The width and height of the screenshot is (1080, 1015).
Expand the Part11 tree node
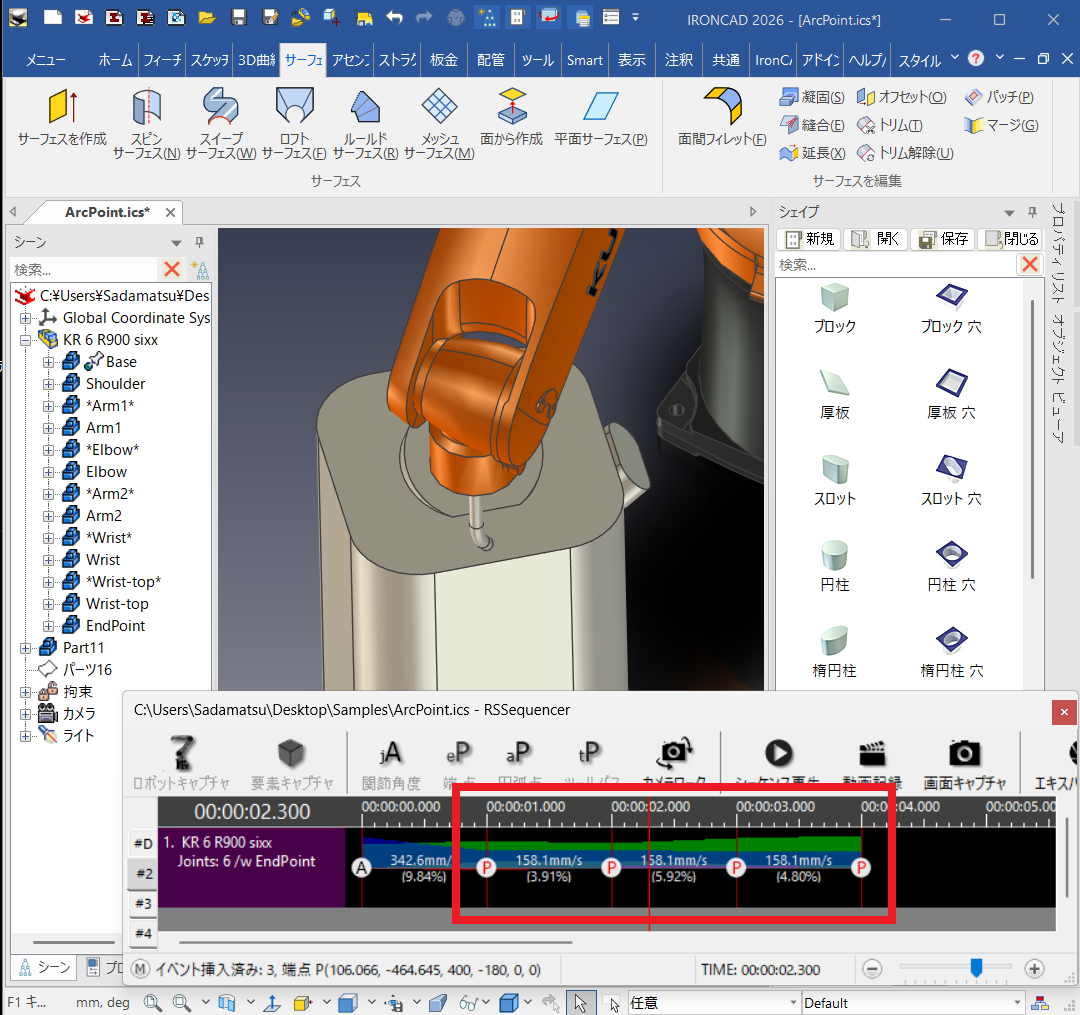(25, 649)
